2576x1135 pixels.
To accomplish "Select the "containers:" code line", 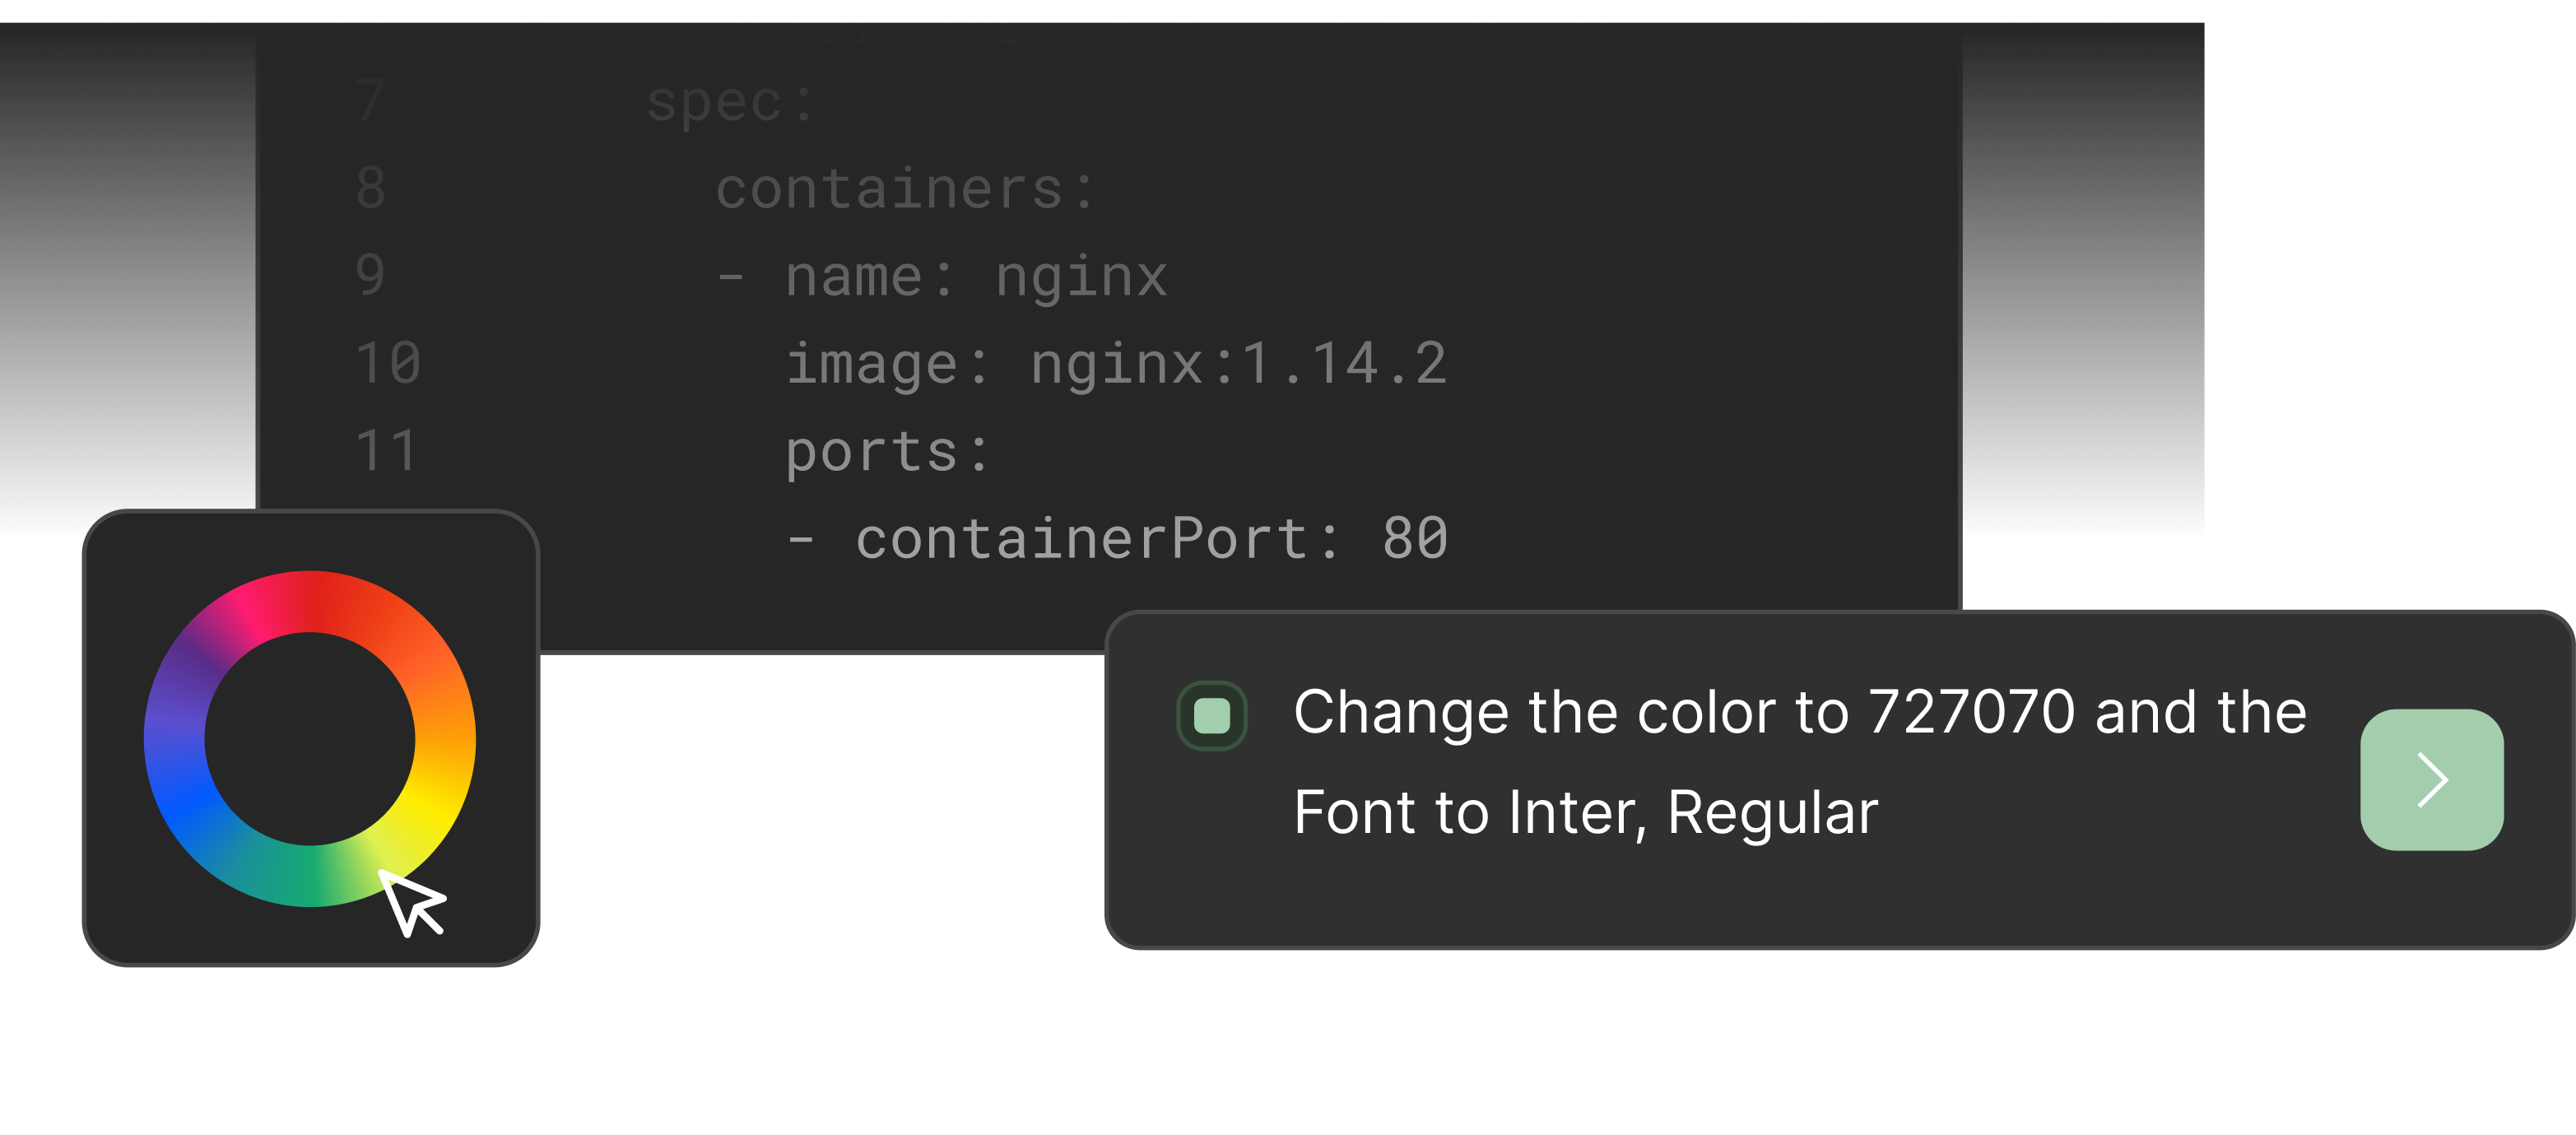I will tap(905, 189).
